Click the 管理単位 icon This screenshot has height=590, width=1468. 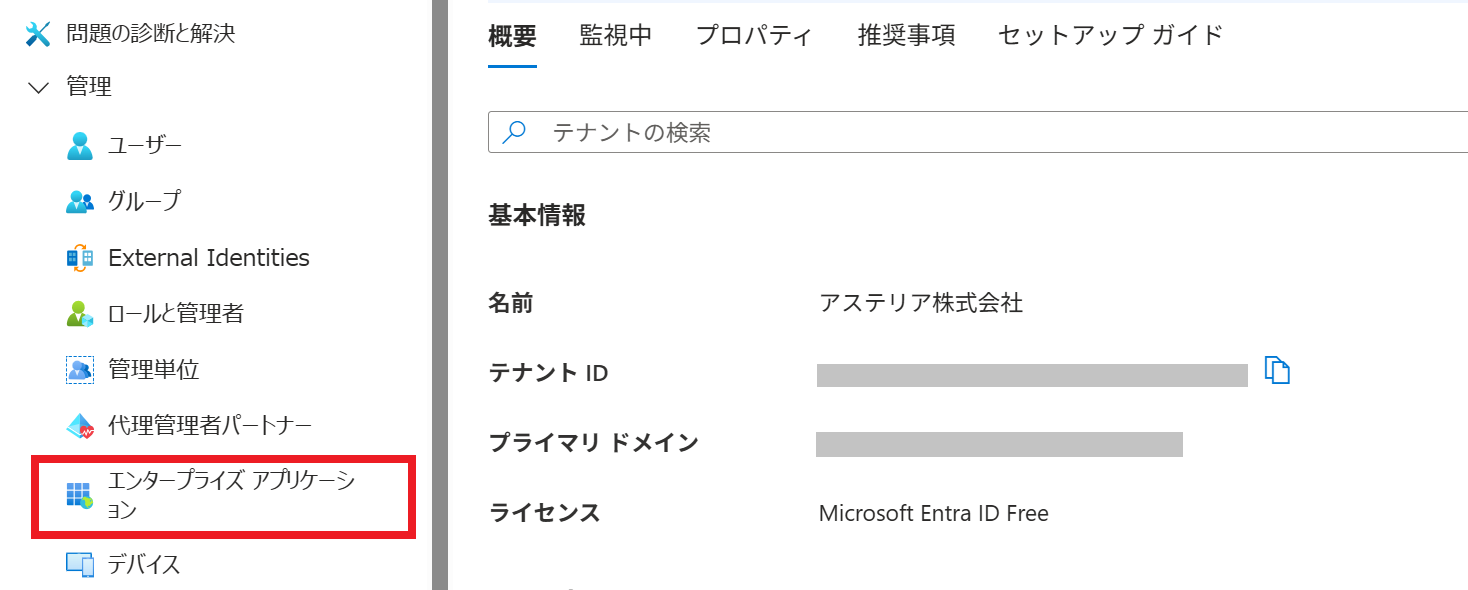(x=79, y=370)
